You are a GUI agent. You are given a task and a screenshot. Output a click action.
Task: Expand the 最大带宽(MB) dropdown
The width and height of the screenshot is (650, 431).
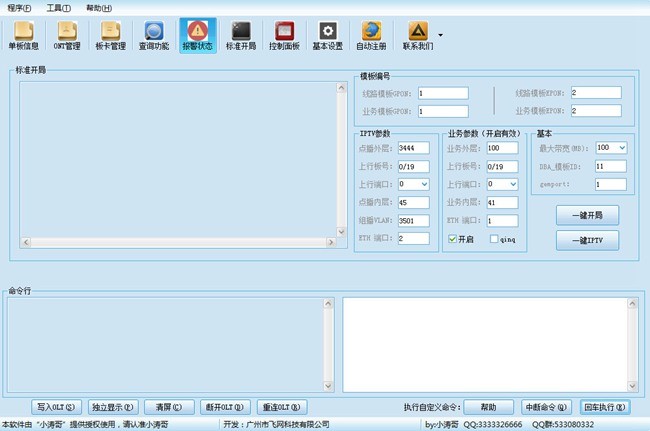click(x=622, y=148)
